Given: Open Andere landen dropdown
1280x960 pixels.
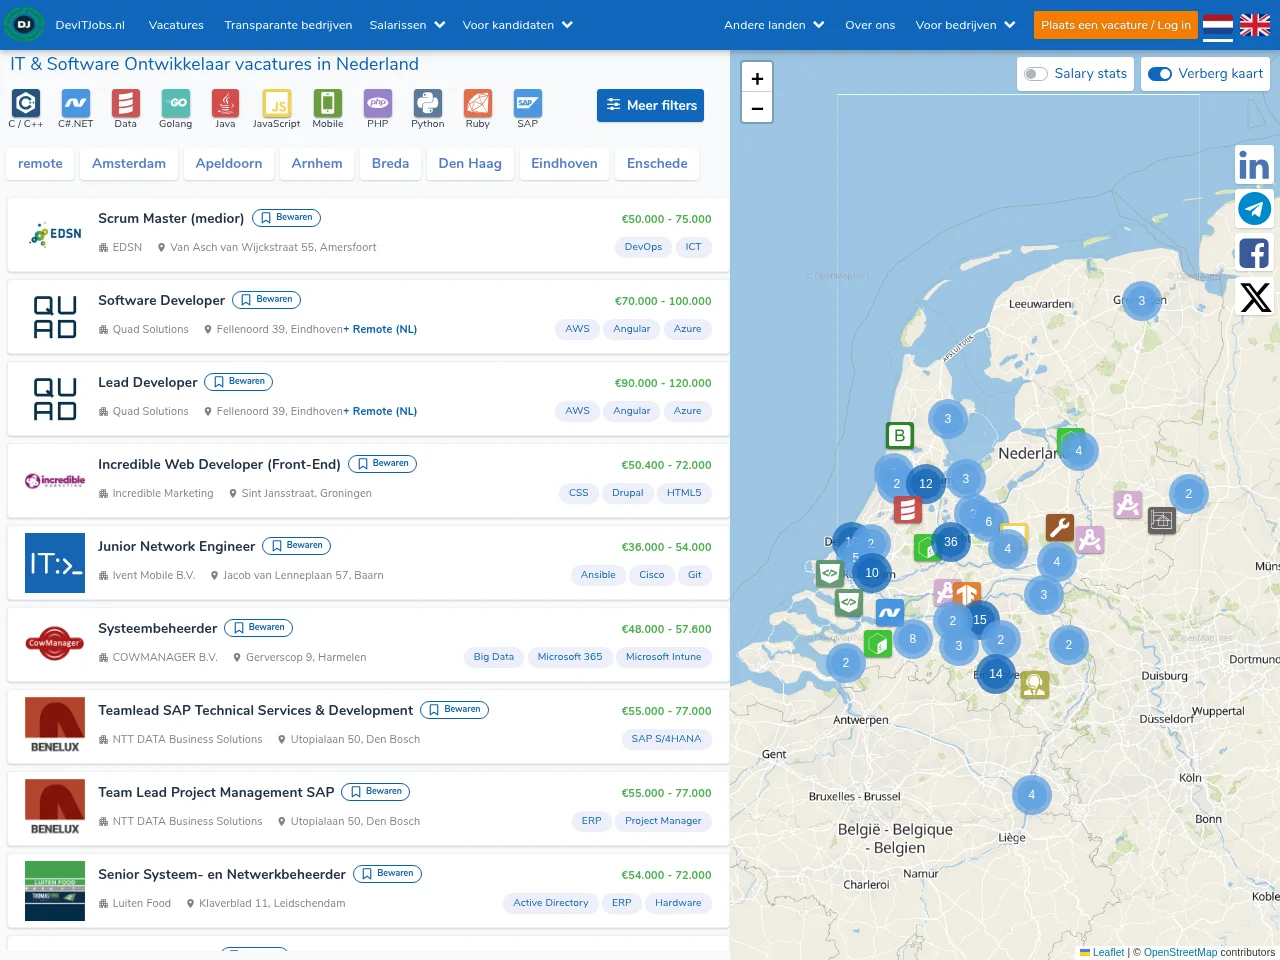Looking at the screenshot, I should pyautogui.click(x=774, y=25).
